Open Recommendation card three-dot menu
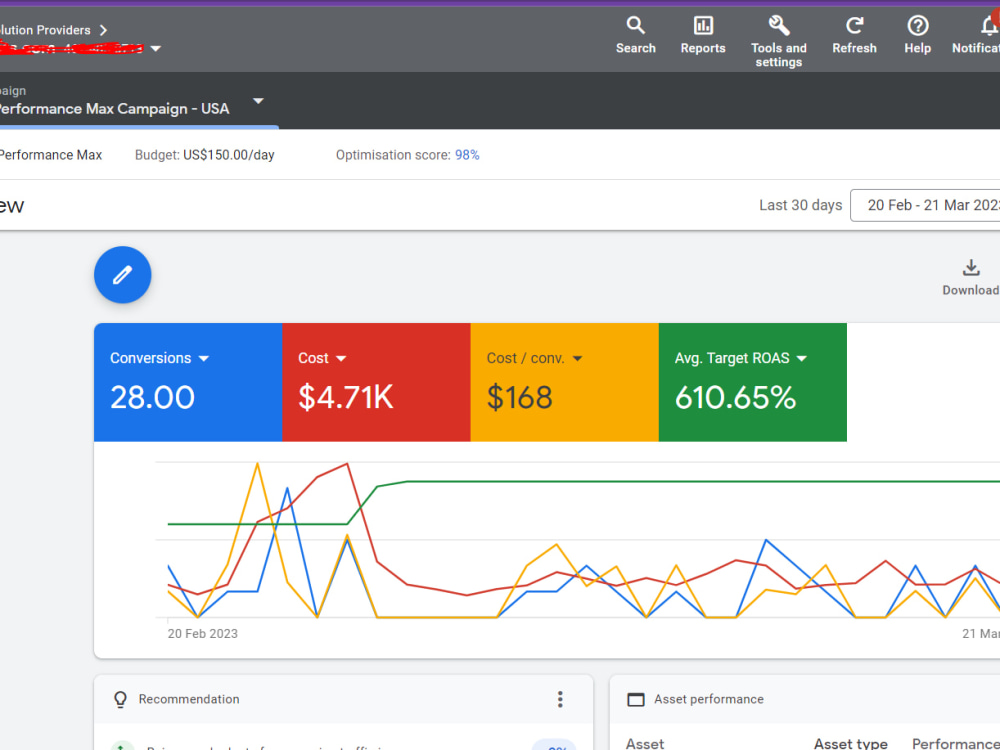This screenshot has height=750, width=1000. click(x=560, y=699)
